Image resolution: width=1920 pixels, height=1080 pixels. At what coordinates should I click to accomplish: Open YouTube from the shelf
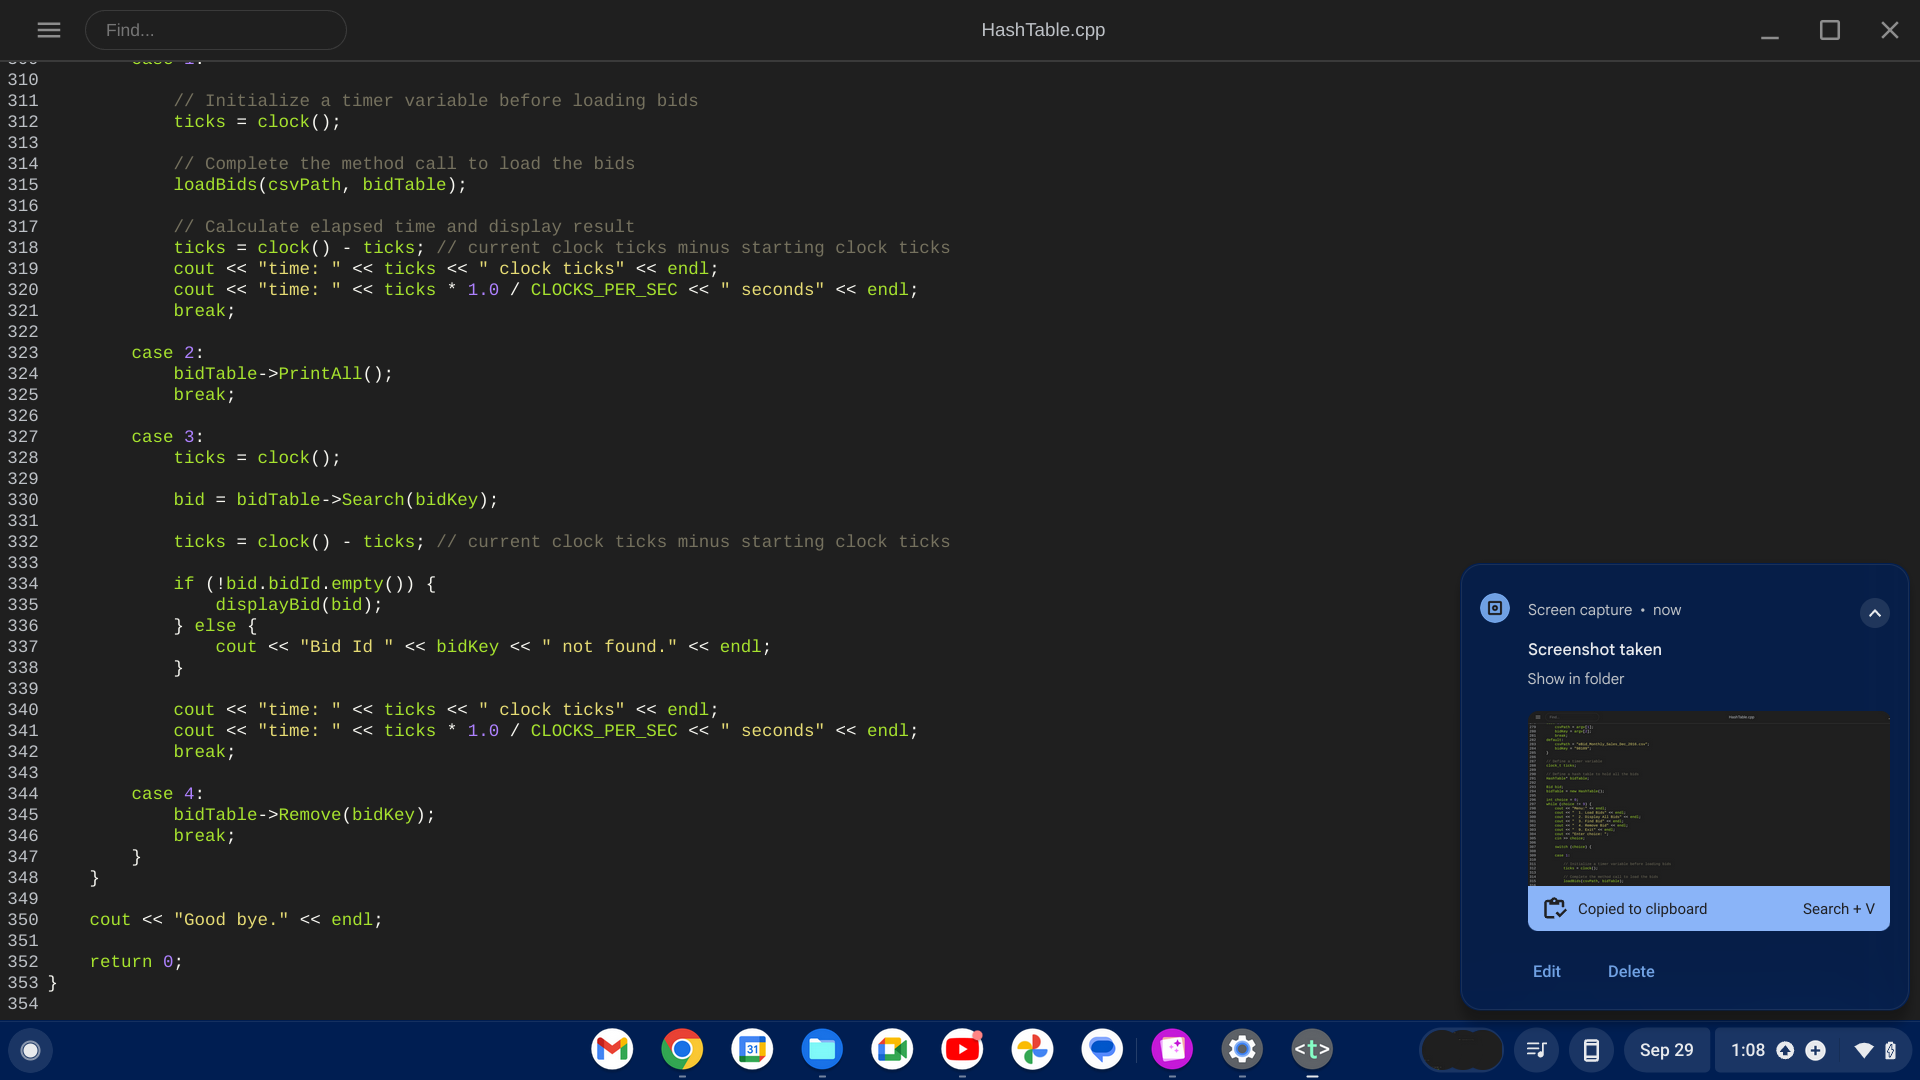(x=962, y=1049)
